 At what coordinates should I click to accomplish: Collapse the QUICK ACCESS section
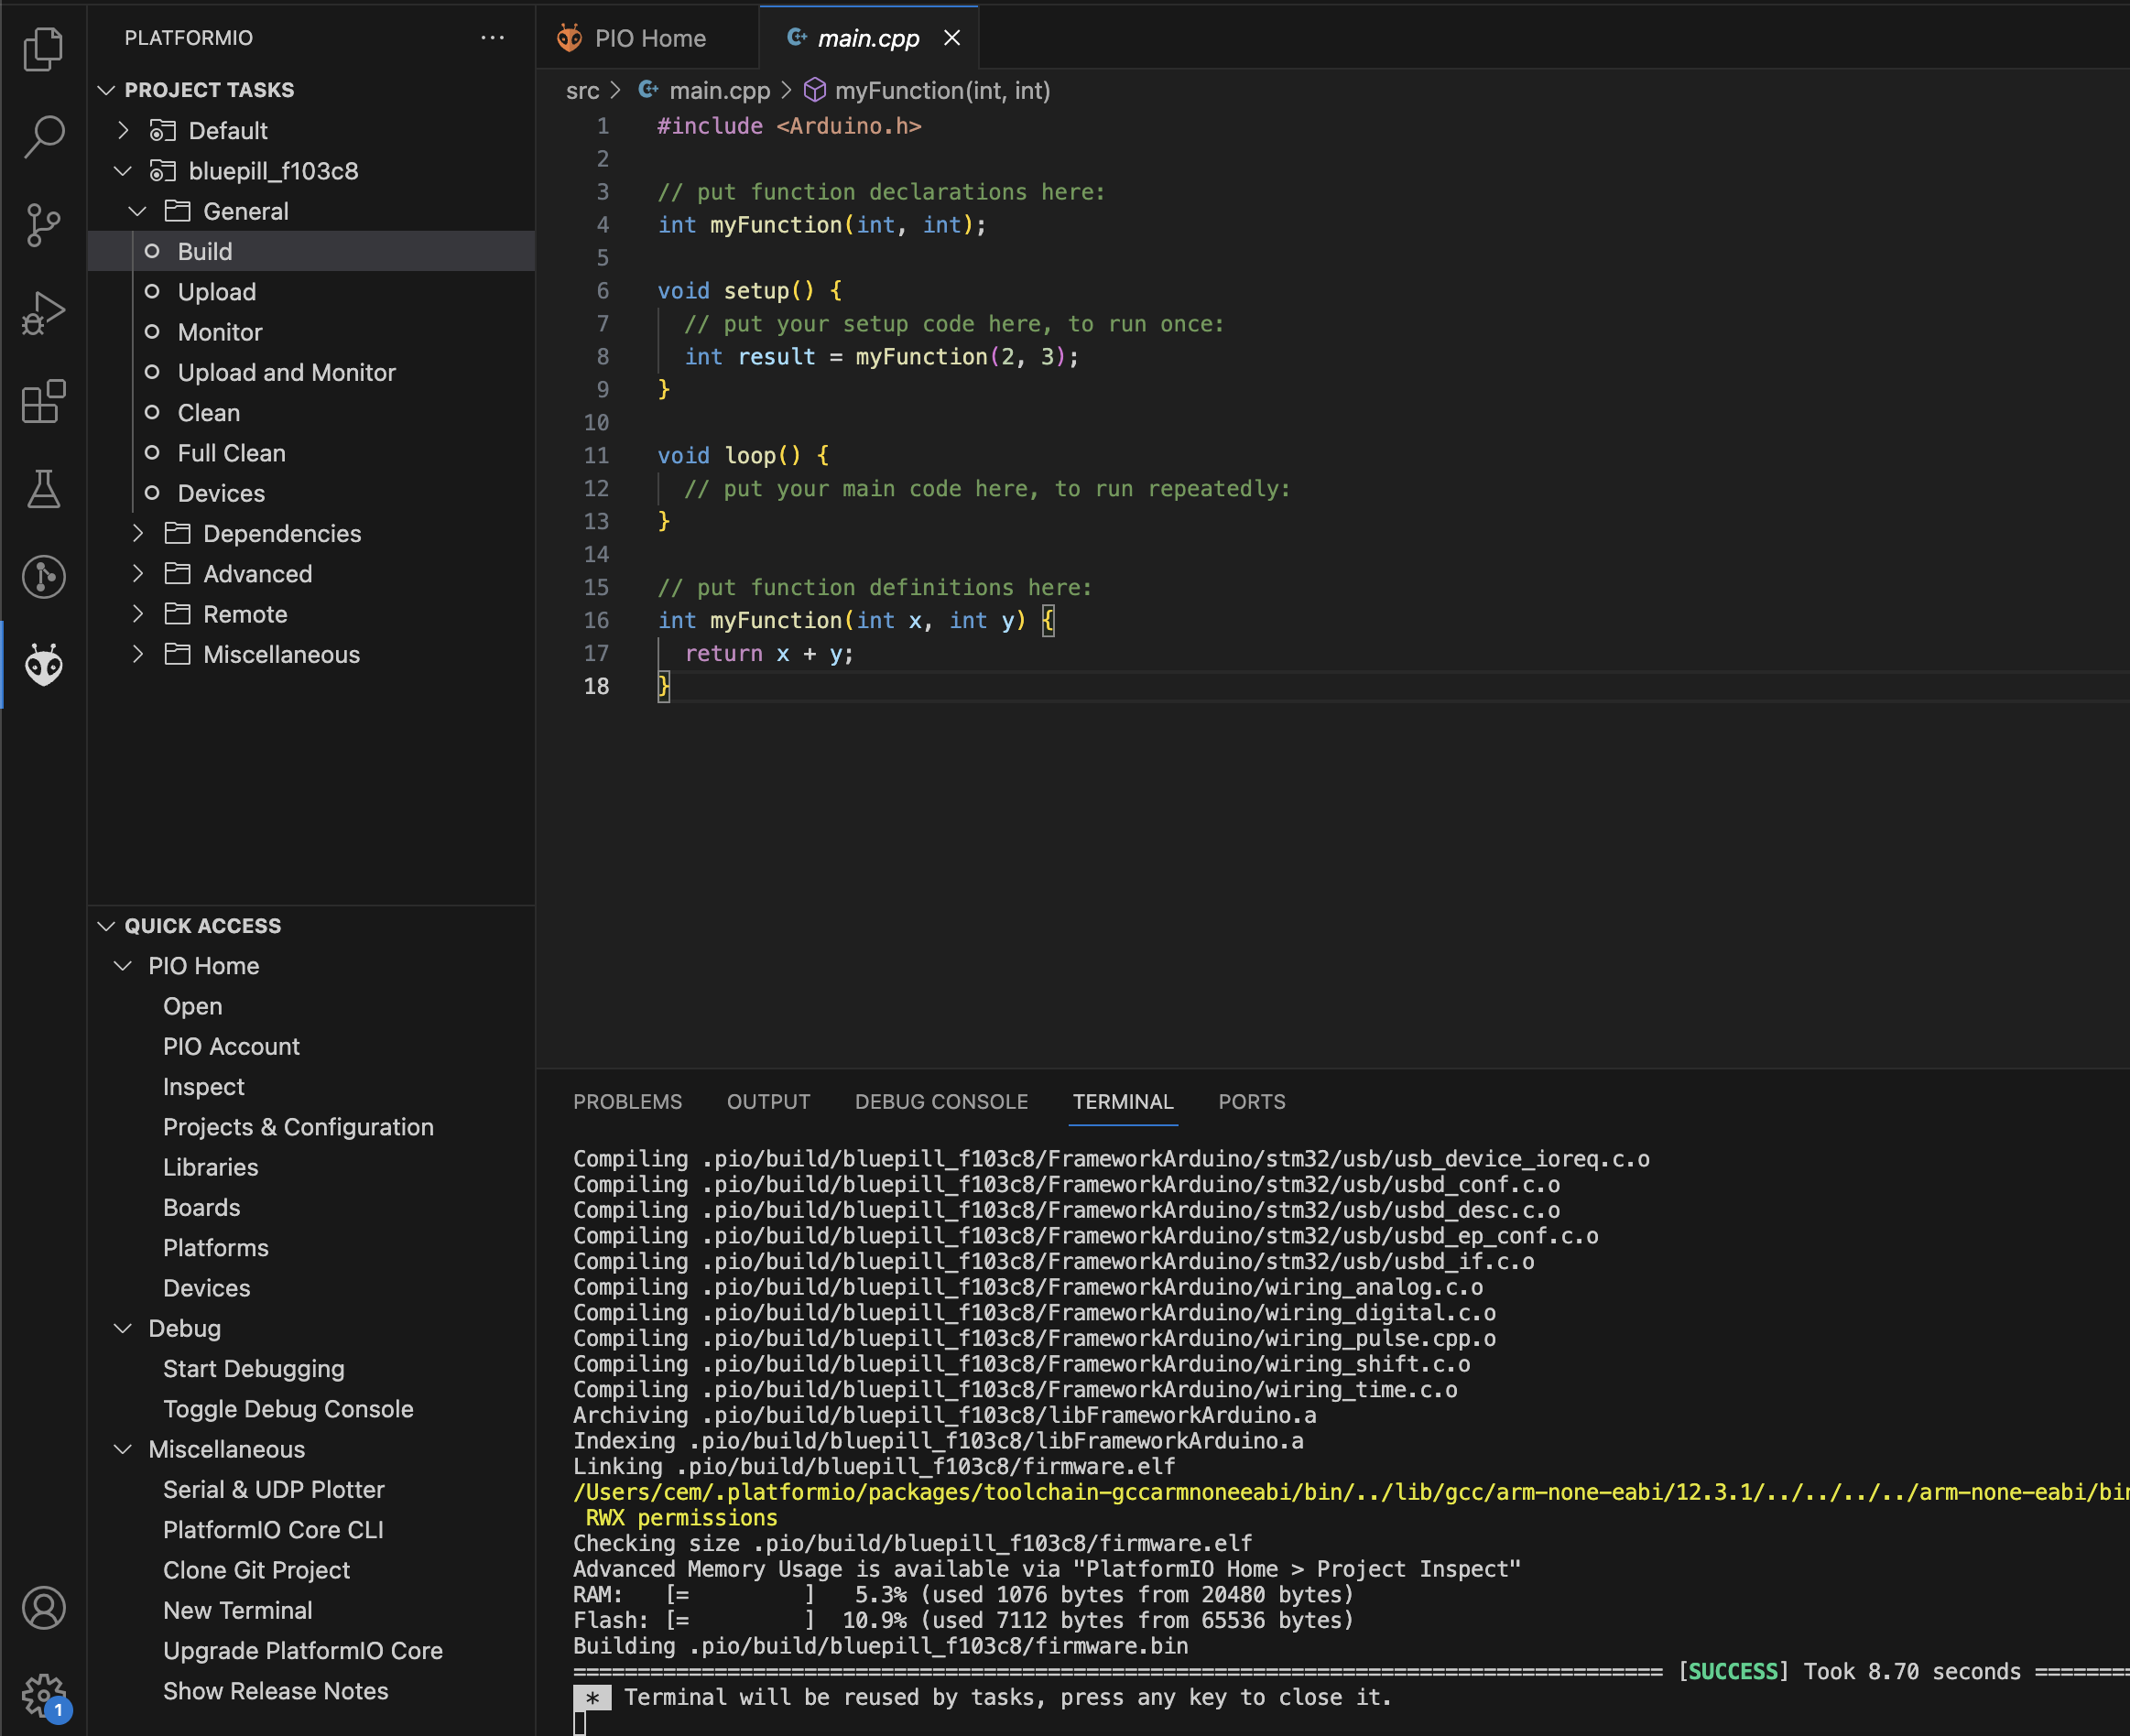click(107, 926)
